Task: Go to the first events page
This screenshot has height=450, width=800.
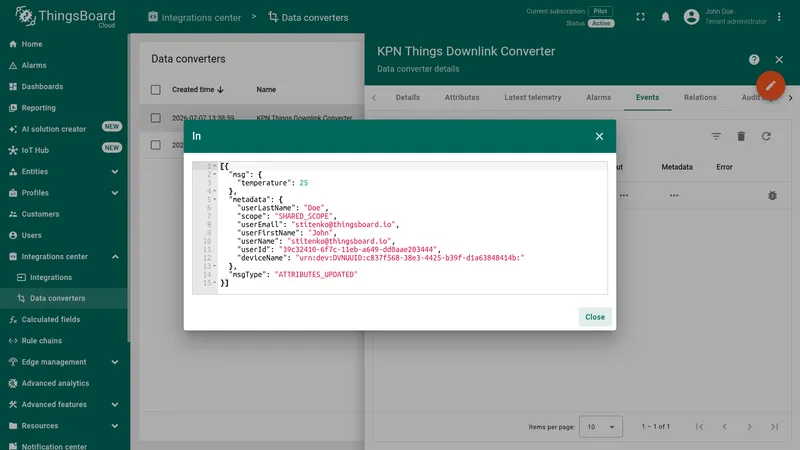Action: 699,427
